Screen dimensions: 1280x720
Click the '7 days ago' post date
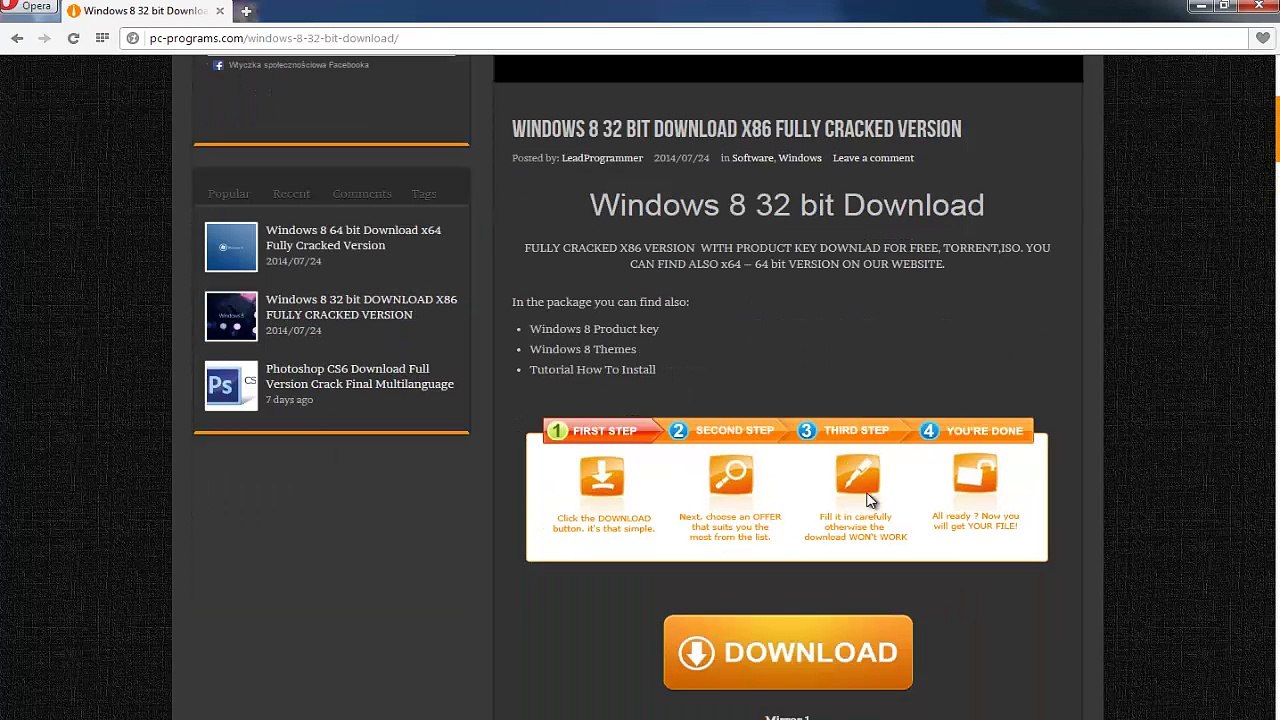point(289,400)
